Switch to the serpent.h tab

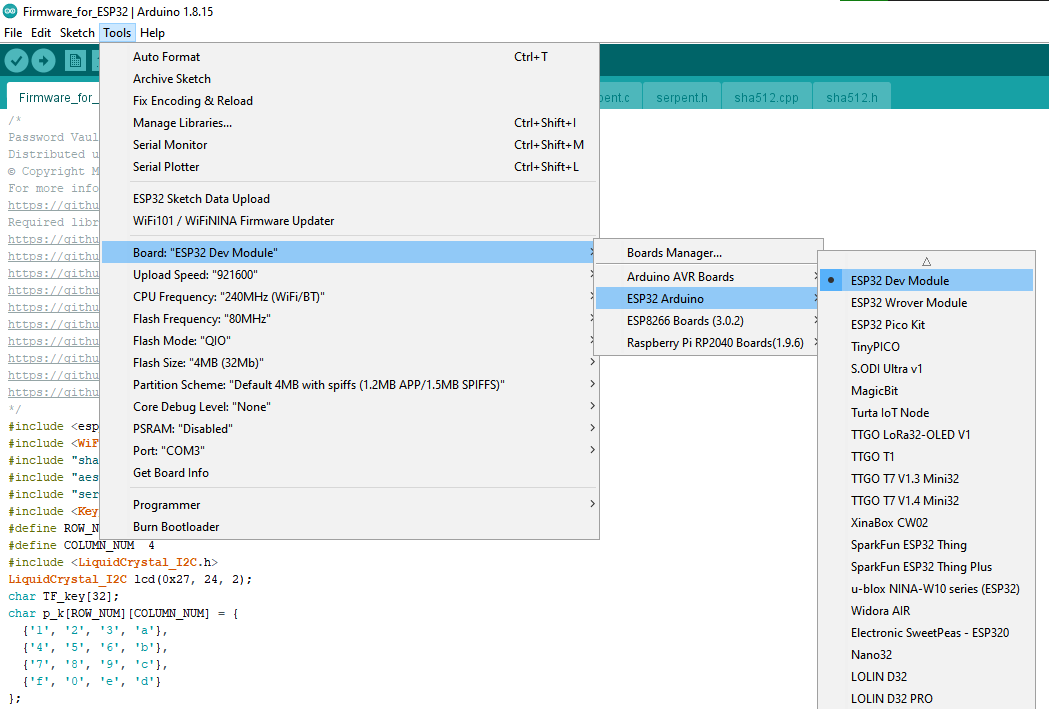click(681, 97)
